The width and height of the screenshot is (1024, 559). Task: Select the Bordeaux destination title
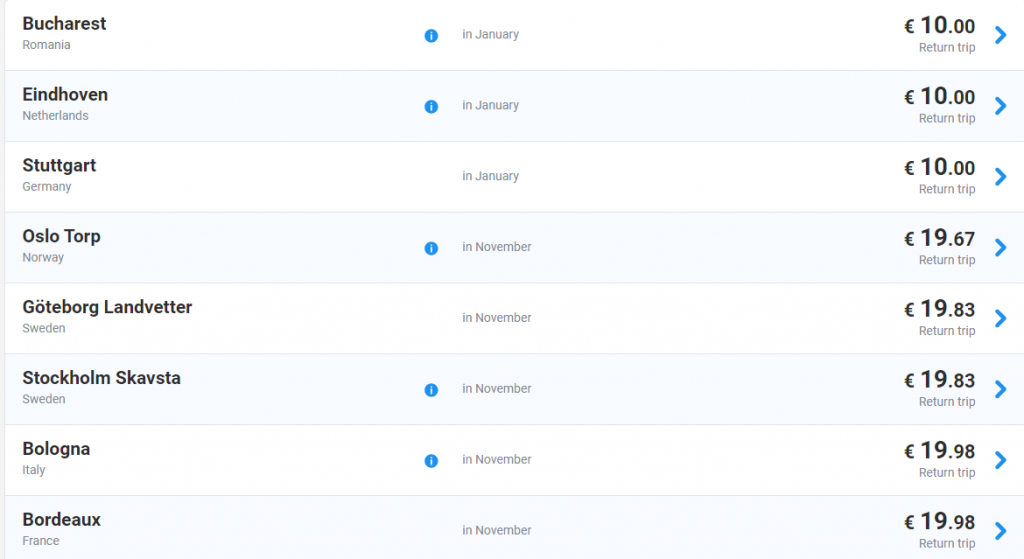click(x=61, y=520)
